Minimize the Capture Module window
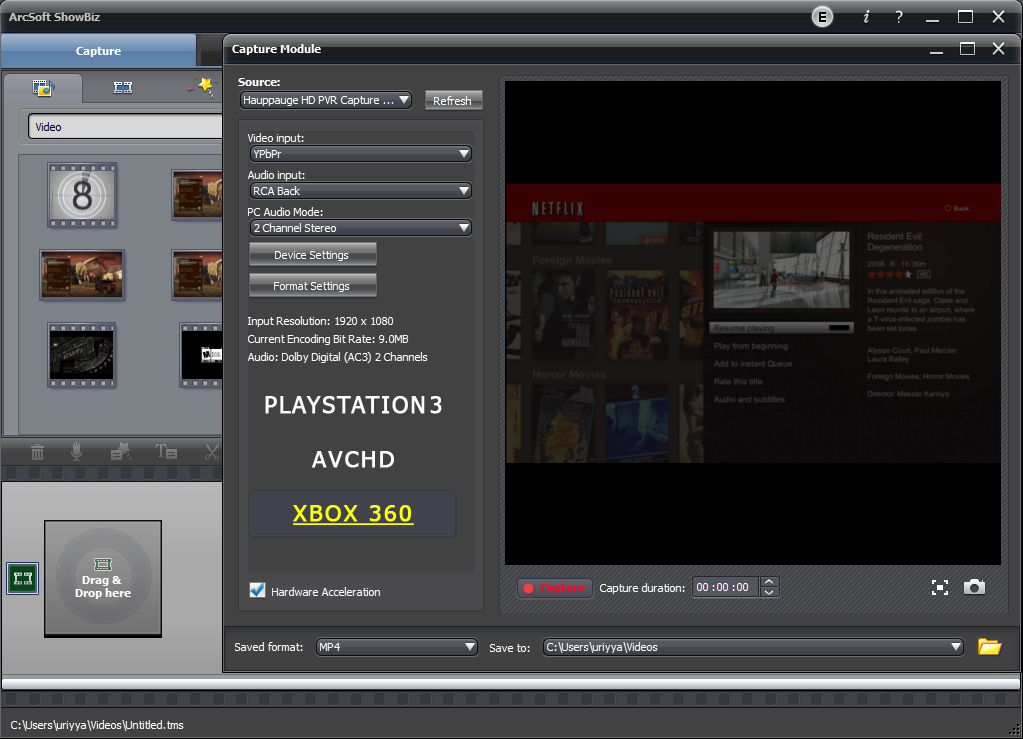This screenshot has width=1023, height=739. (936, 50)
